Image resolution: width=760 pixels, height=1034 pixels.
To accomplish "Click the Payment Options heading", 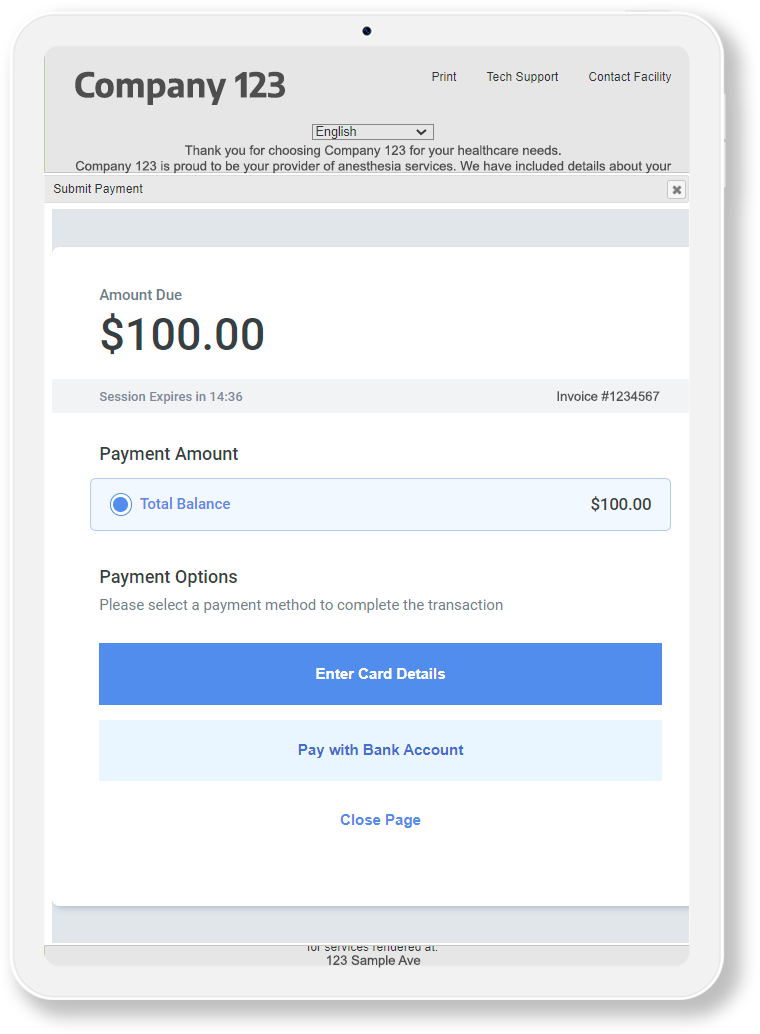I will (168, 577).
